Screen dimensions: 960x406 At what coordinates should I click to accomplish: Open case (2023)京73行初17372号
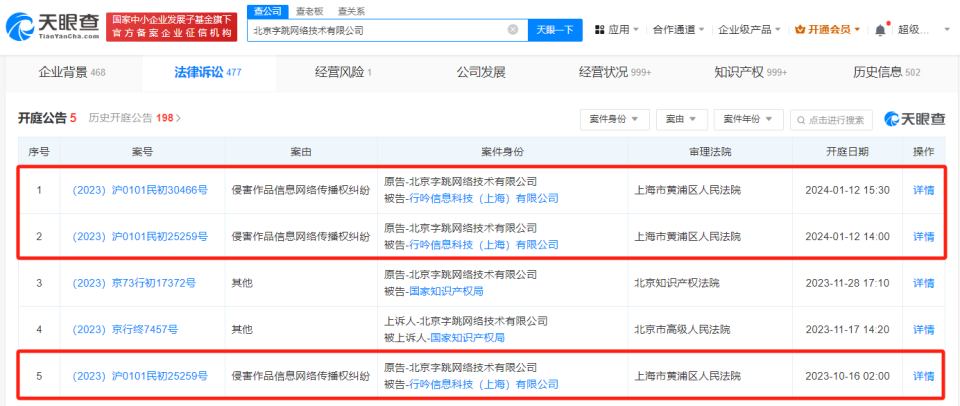tap(134, 283)
